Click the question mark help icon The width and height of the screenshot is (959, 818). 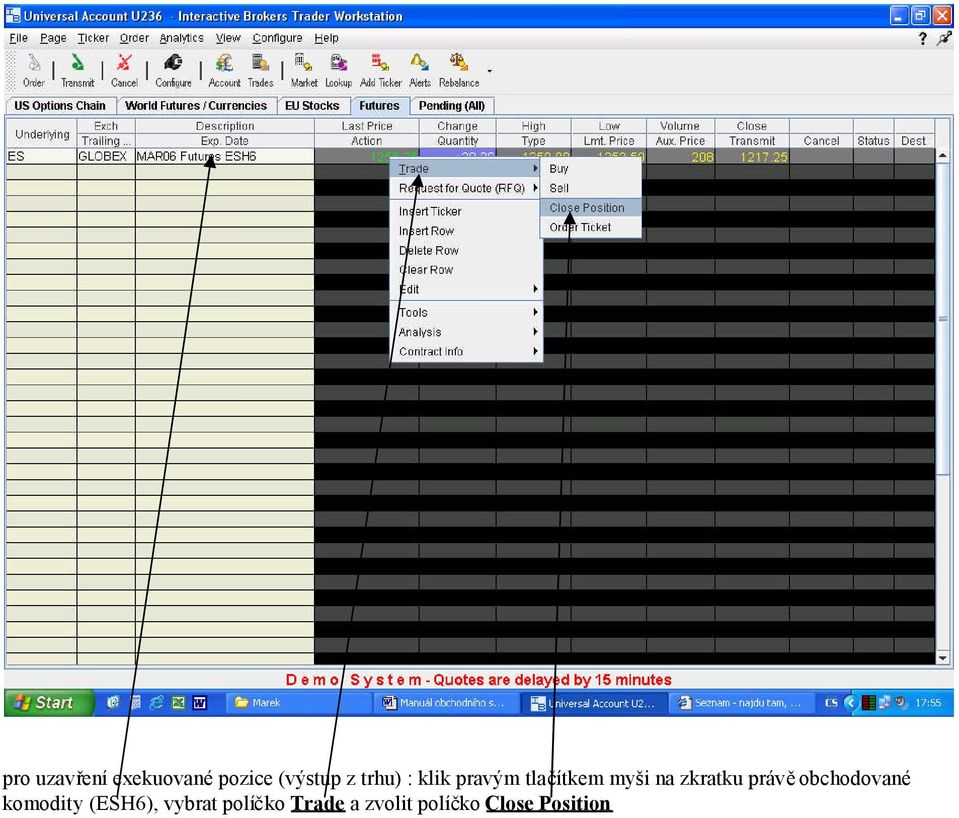coord(922,39)
